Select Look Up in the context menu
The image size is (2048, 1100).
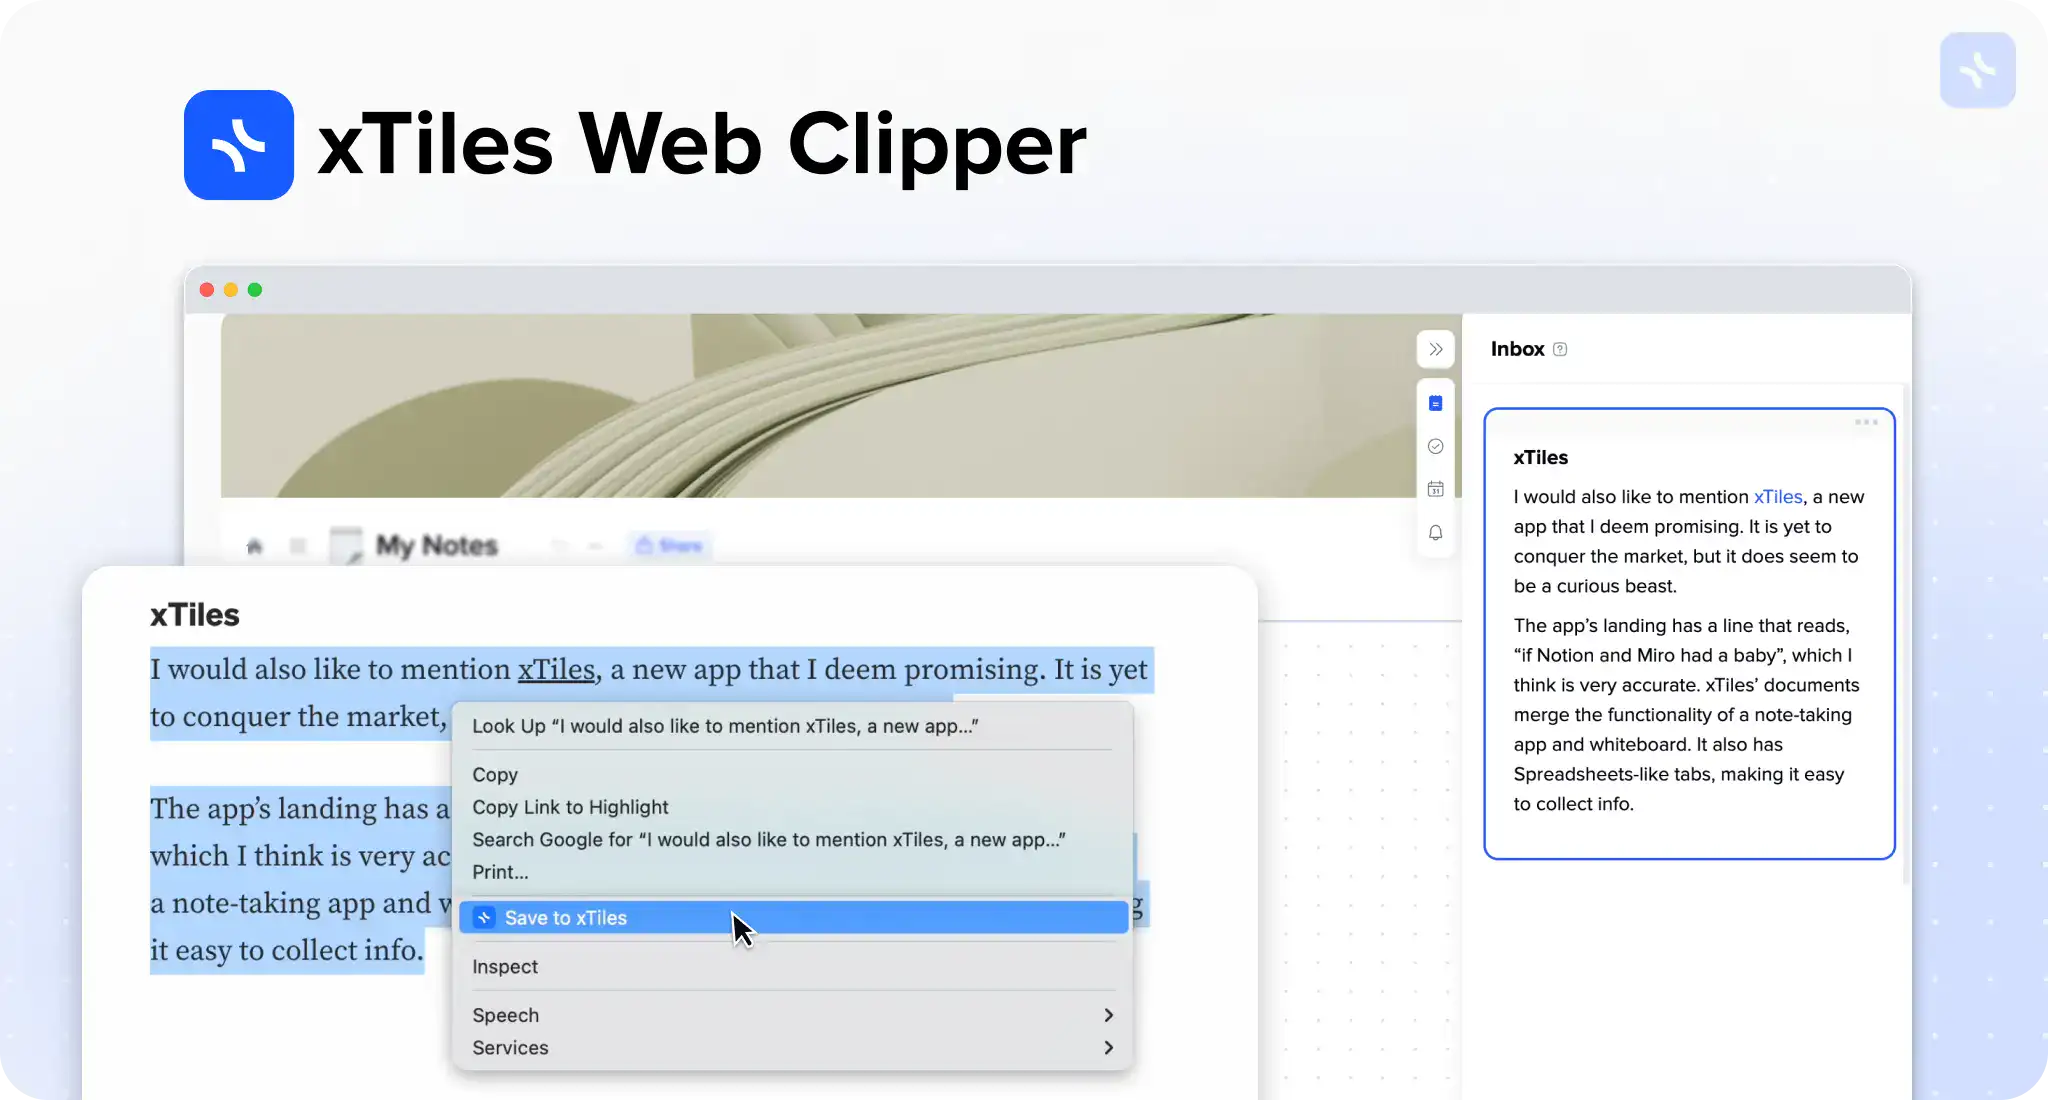[x=725, y=726]
